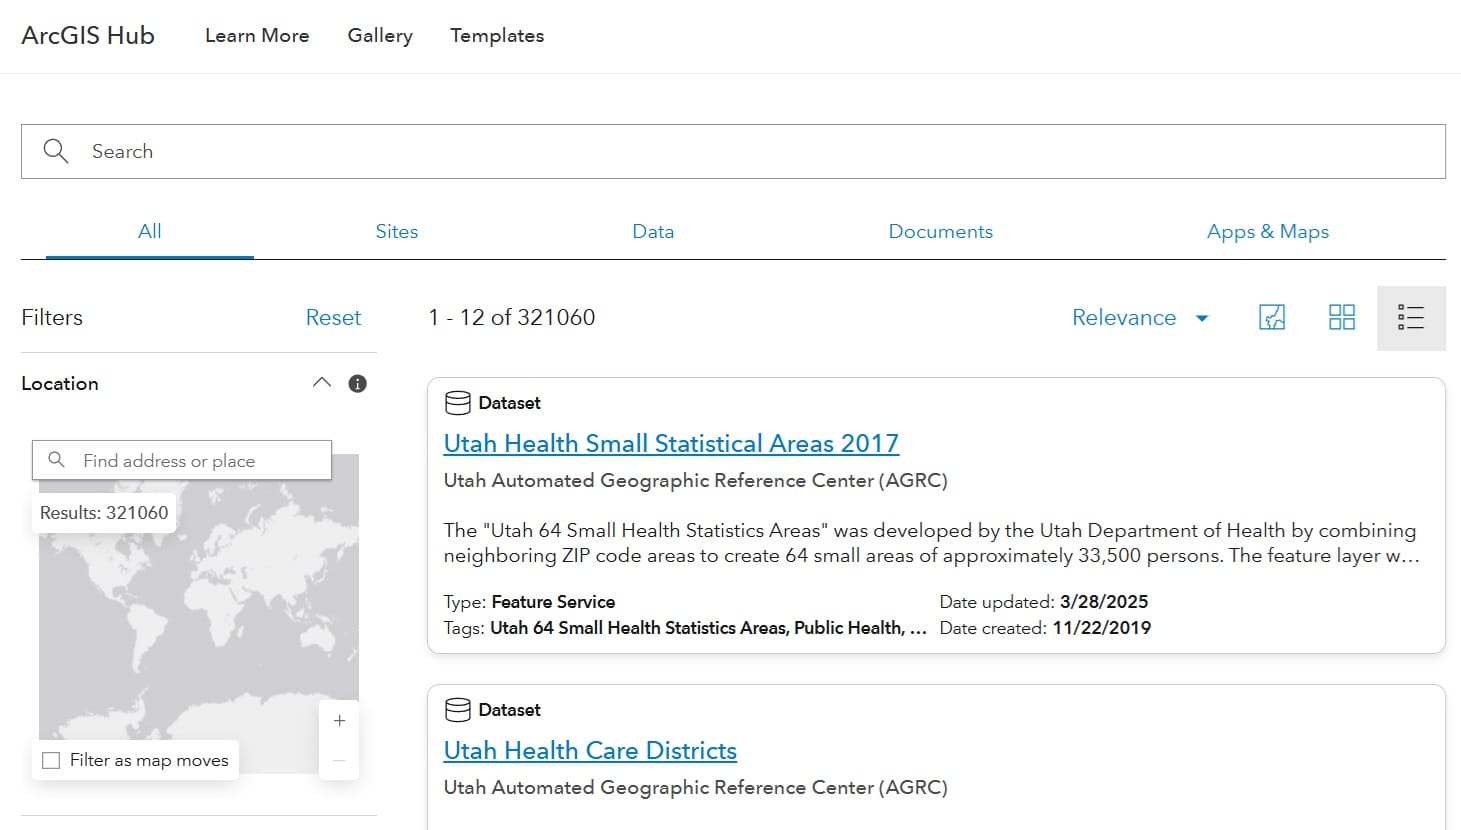Viewport: 1461px width, 830px height.
Task: Zoom in on the location map
Action: pyautogui.click(x=339, y=721)
